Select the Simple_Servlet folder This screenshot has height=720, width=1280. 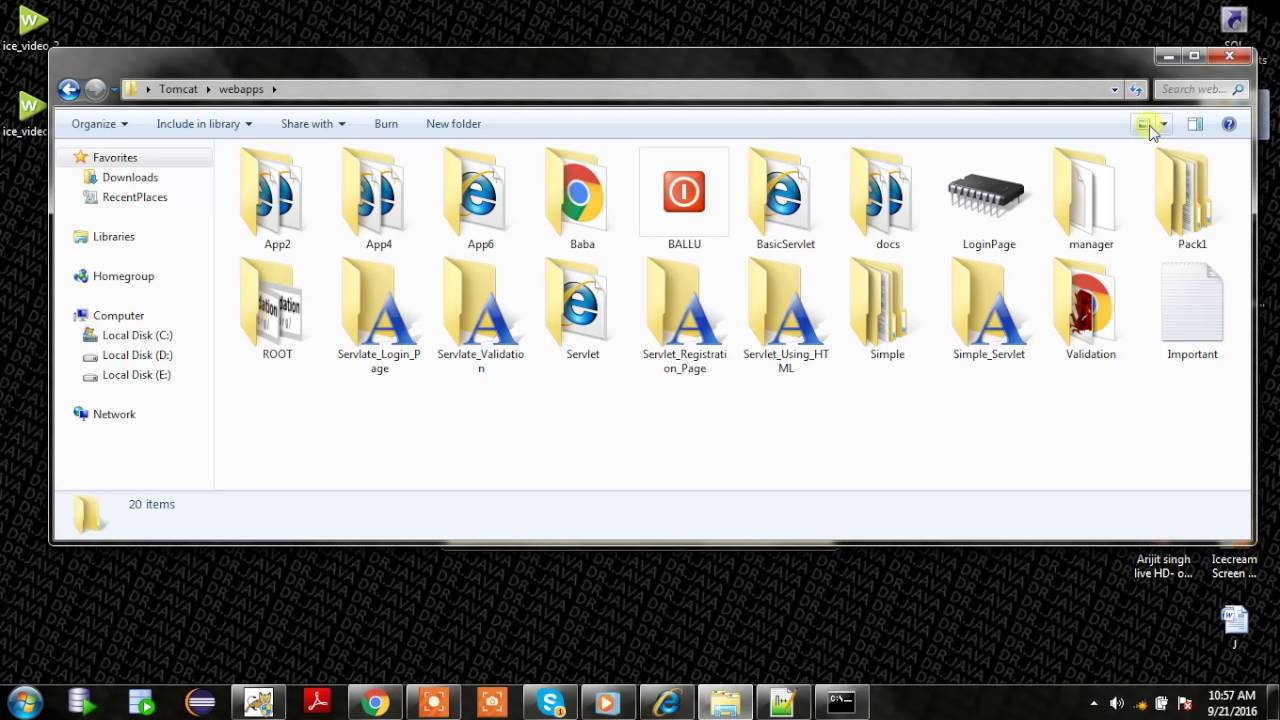pyautogui.click(x=989, y=310)
